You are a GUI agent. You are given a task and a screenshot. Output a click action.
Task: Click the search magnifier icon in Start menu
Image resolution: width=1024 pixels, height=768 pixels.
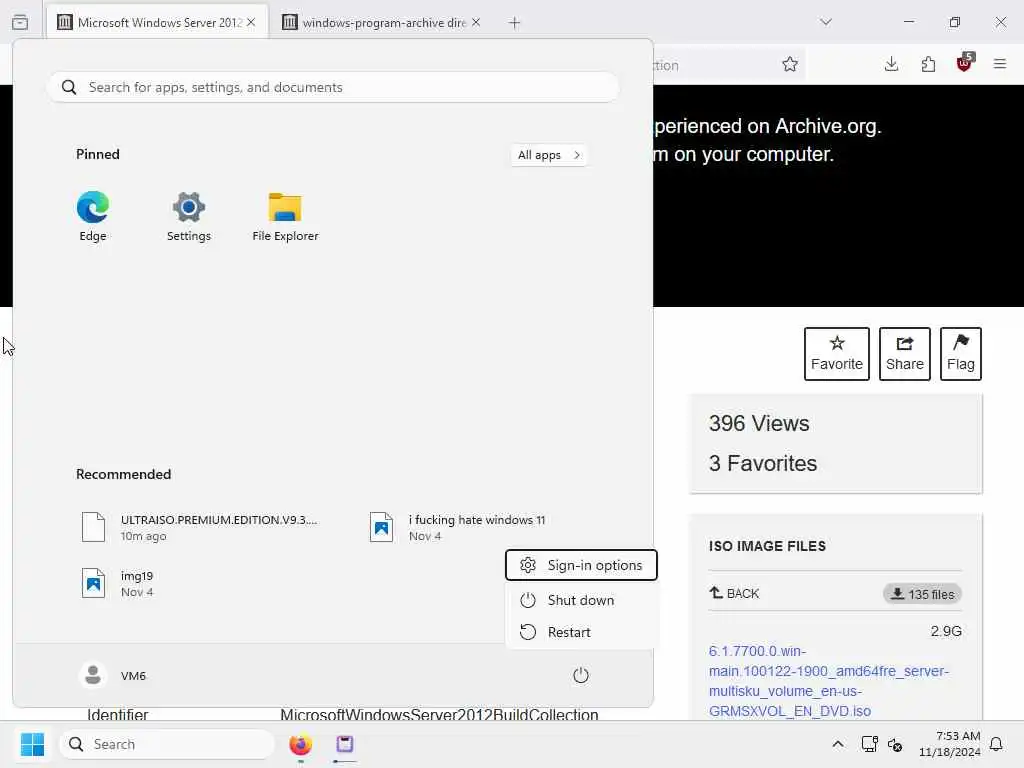click(x=69, y=87)
